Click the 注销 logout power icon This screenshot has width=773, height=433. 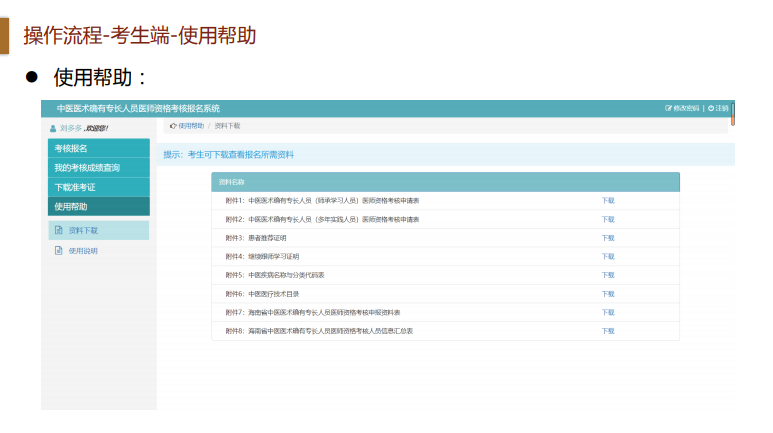pyautogui.click(x=711, y=108)
